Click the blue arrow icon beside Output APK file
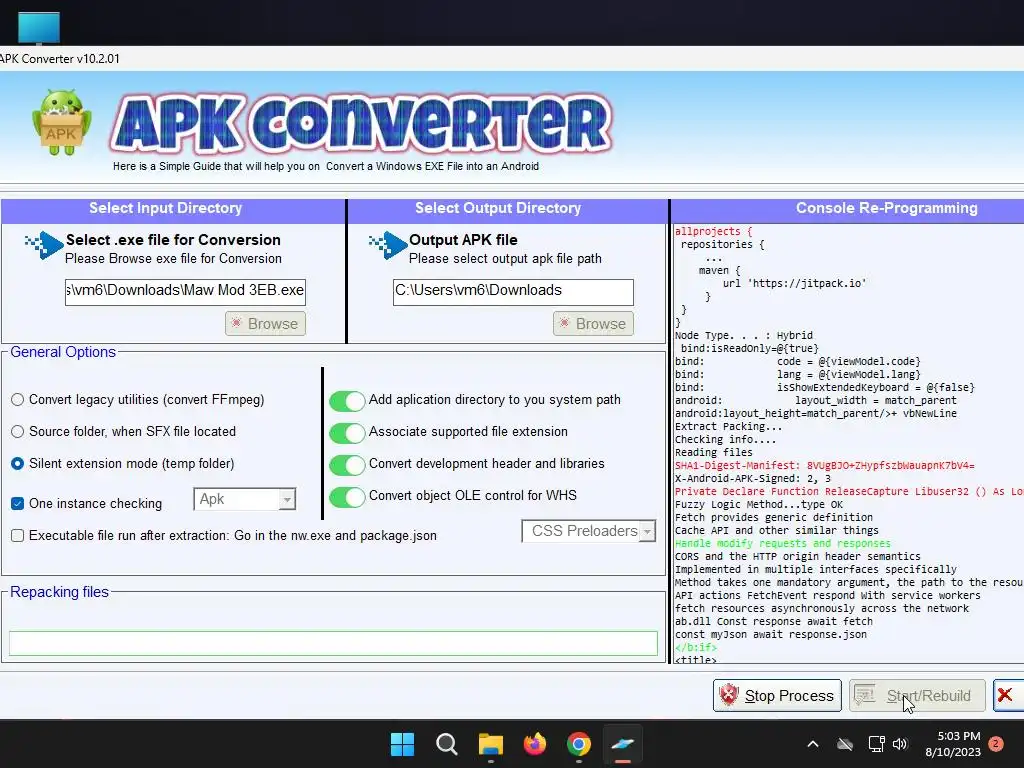1024x768 pixels. (388, 245)
